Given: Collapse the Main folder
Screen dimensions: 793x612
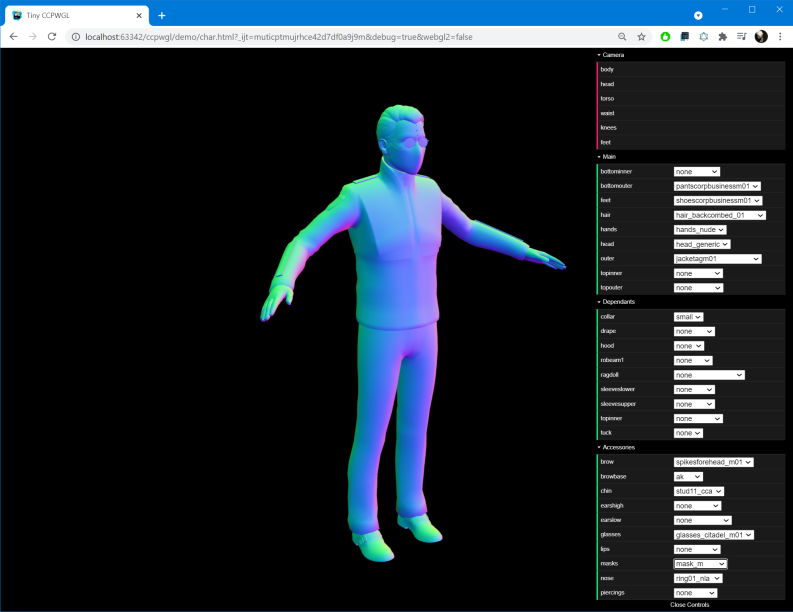Looking at the screenshot, I should coord(609,157).
